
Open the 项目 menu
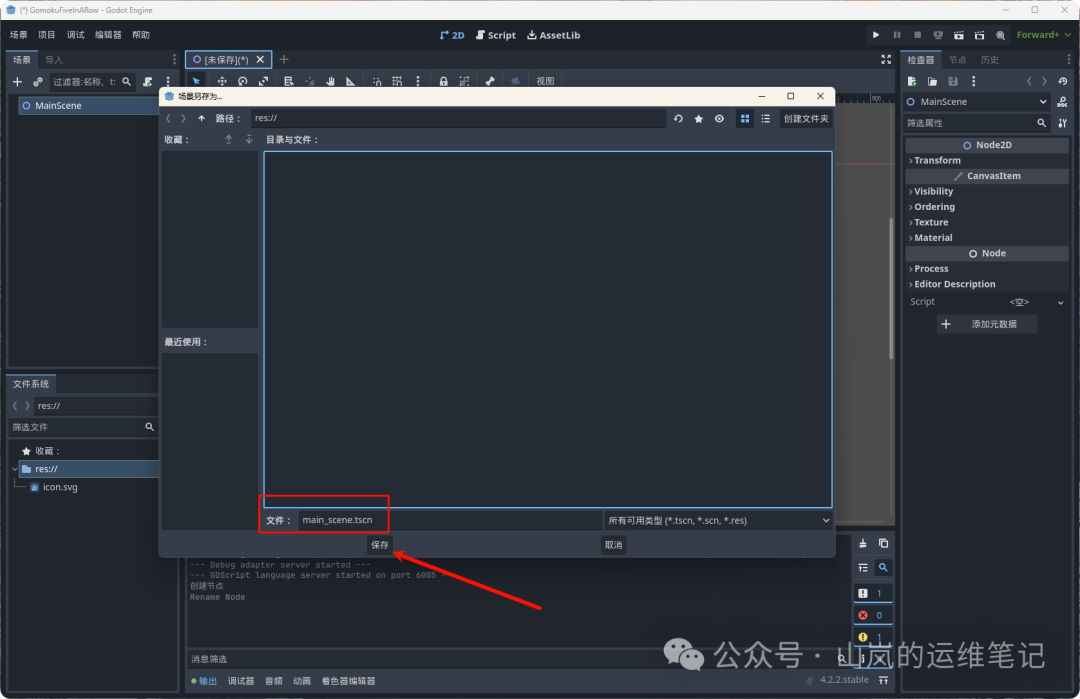pos(47,35)
